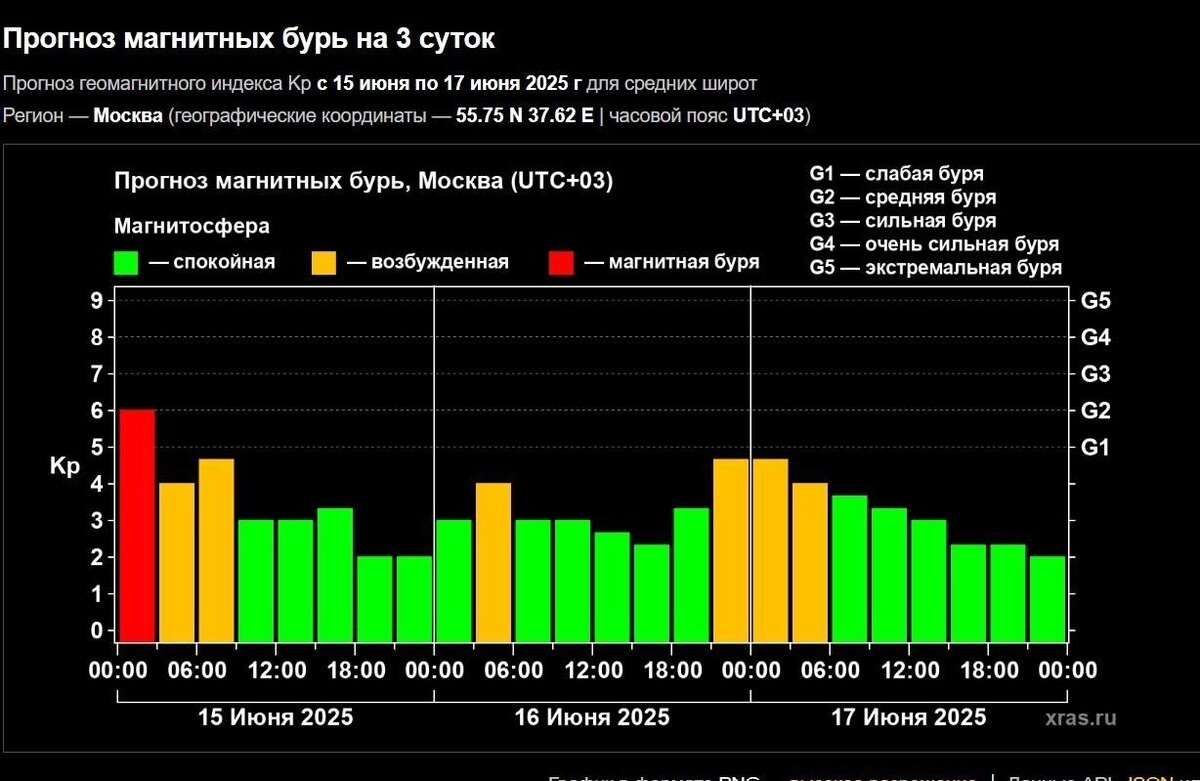Click the legend label '— магнитная буря'
This screenshot has width=1200, height=781.
click(672, 263)
